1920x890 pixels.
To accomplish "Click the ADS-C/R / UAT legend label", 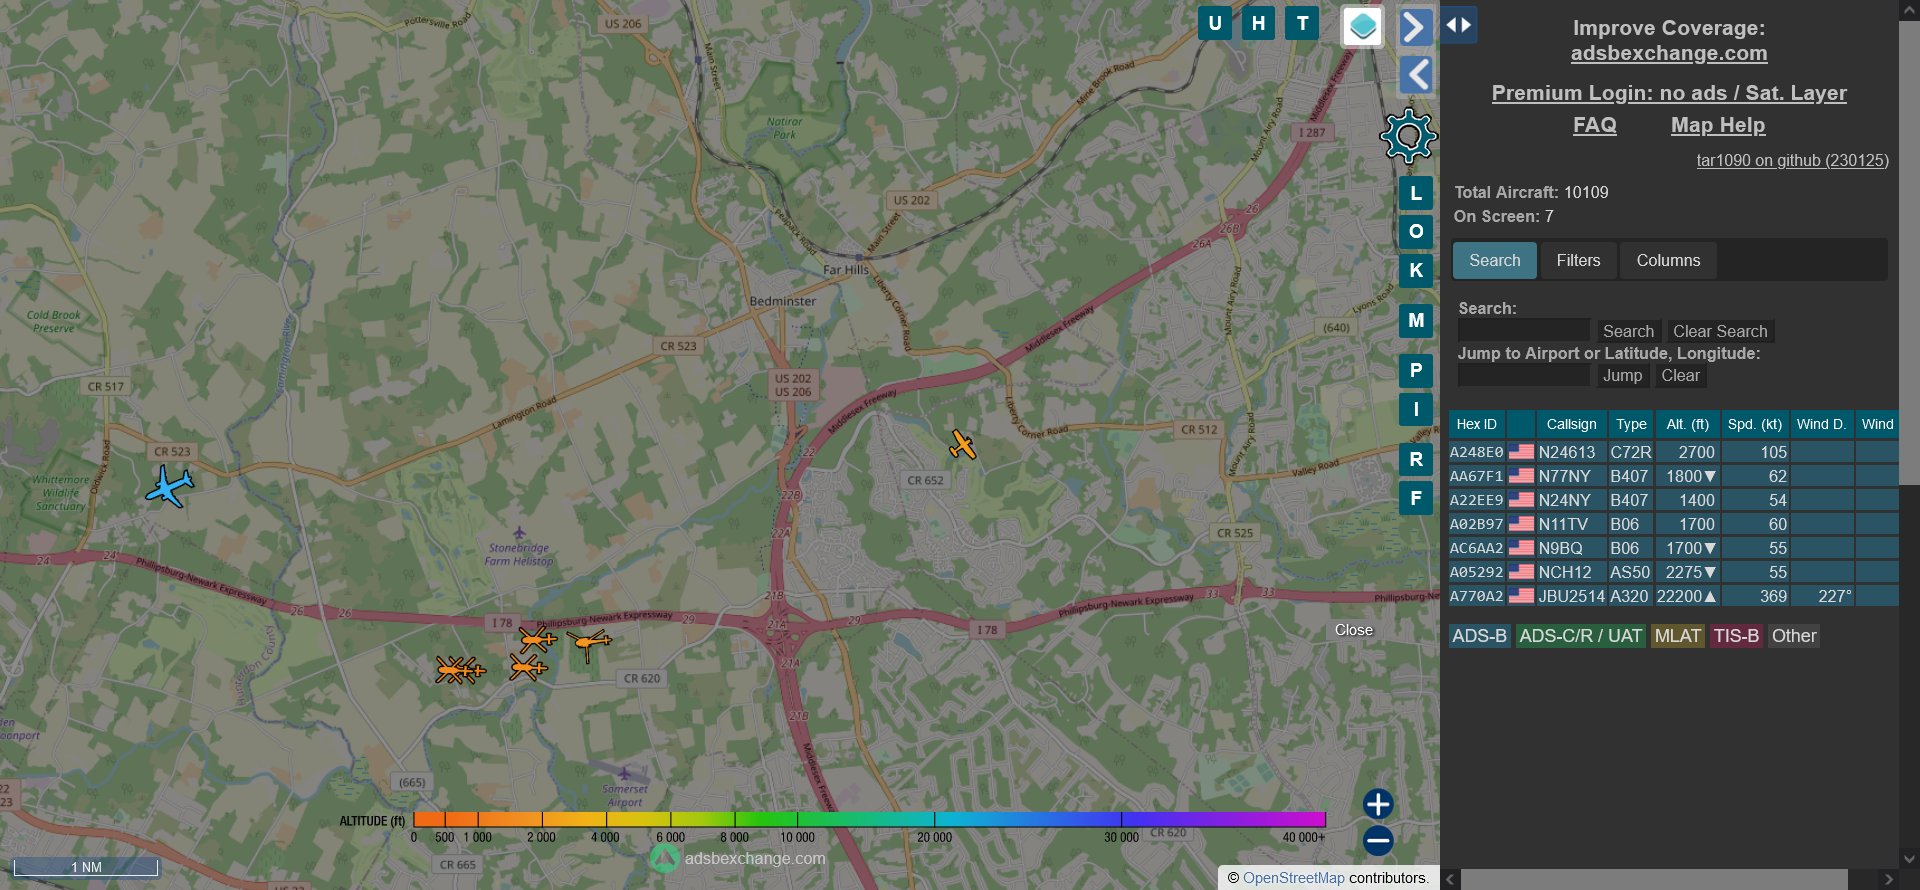I will pyautogui.click(x=1580, y=636).
